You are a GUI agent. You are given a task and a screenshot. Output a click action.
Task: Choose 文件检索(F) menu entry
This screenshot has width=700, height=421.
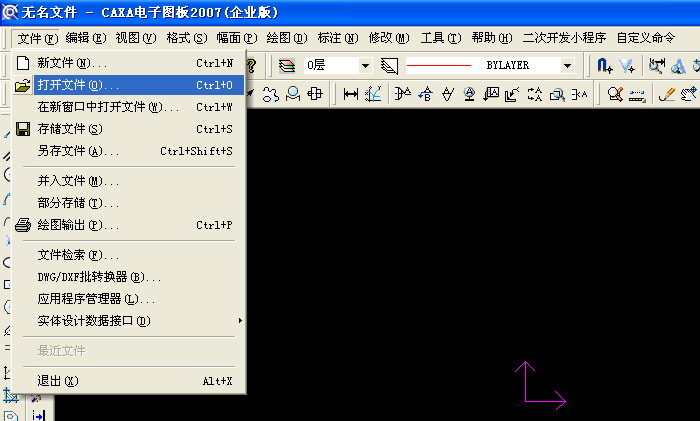pos(129,255)
